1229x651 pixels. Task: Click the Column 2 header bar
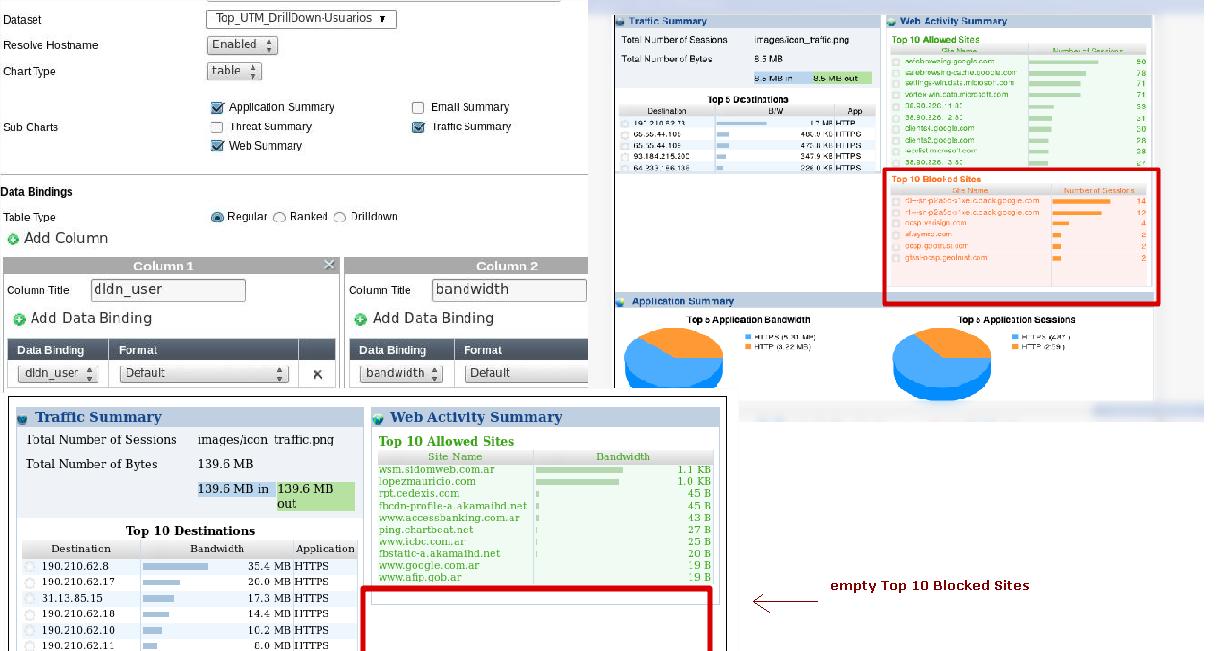coord(466,266)
